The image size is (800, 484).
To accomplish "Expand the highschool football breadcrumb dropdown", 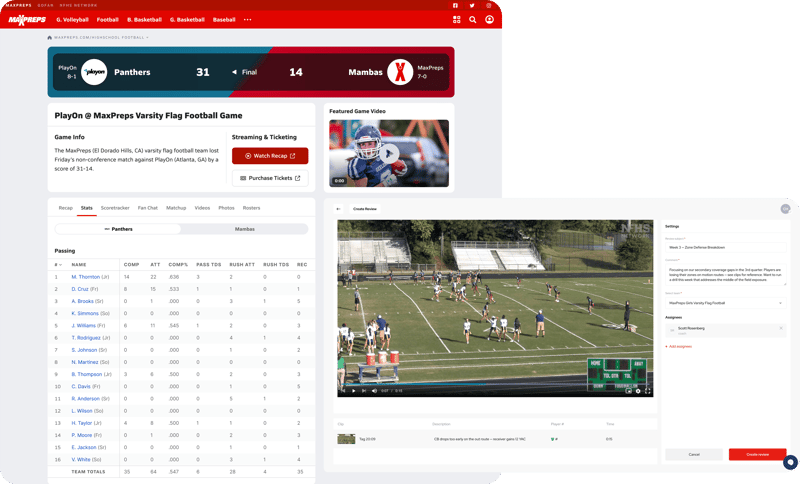I will pyautogui.click(x=147, y=37).
